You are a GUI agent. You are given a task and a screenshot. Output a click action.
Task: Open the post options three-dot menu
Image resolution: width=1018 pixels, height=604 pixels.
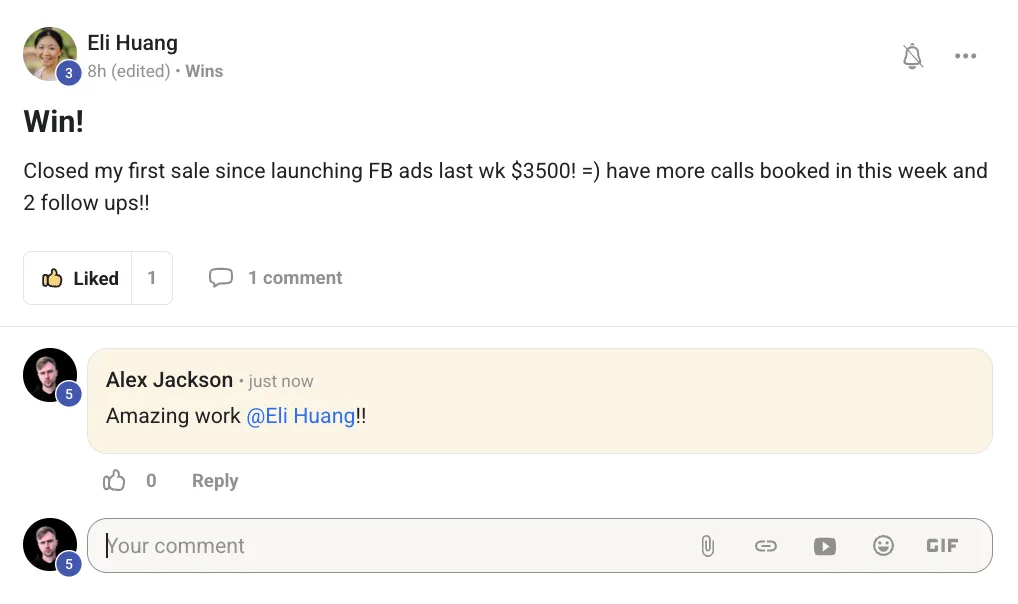point(965,56)
